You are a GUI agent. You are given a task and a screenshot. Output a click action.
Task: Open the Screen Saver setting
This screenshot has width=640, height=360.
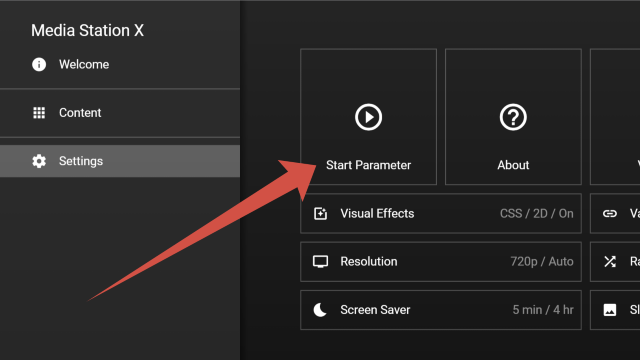pos(441,310)
